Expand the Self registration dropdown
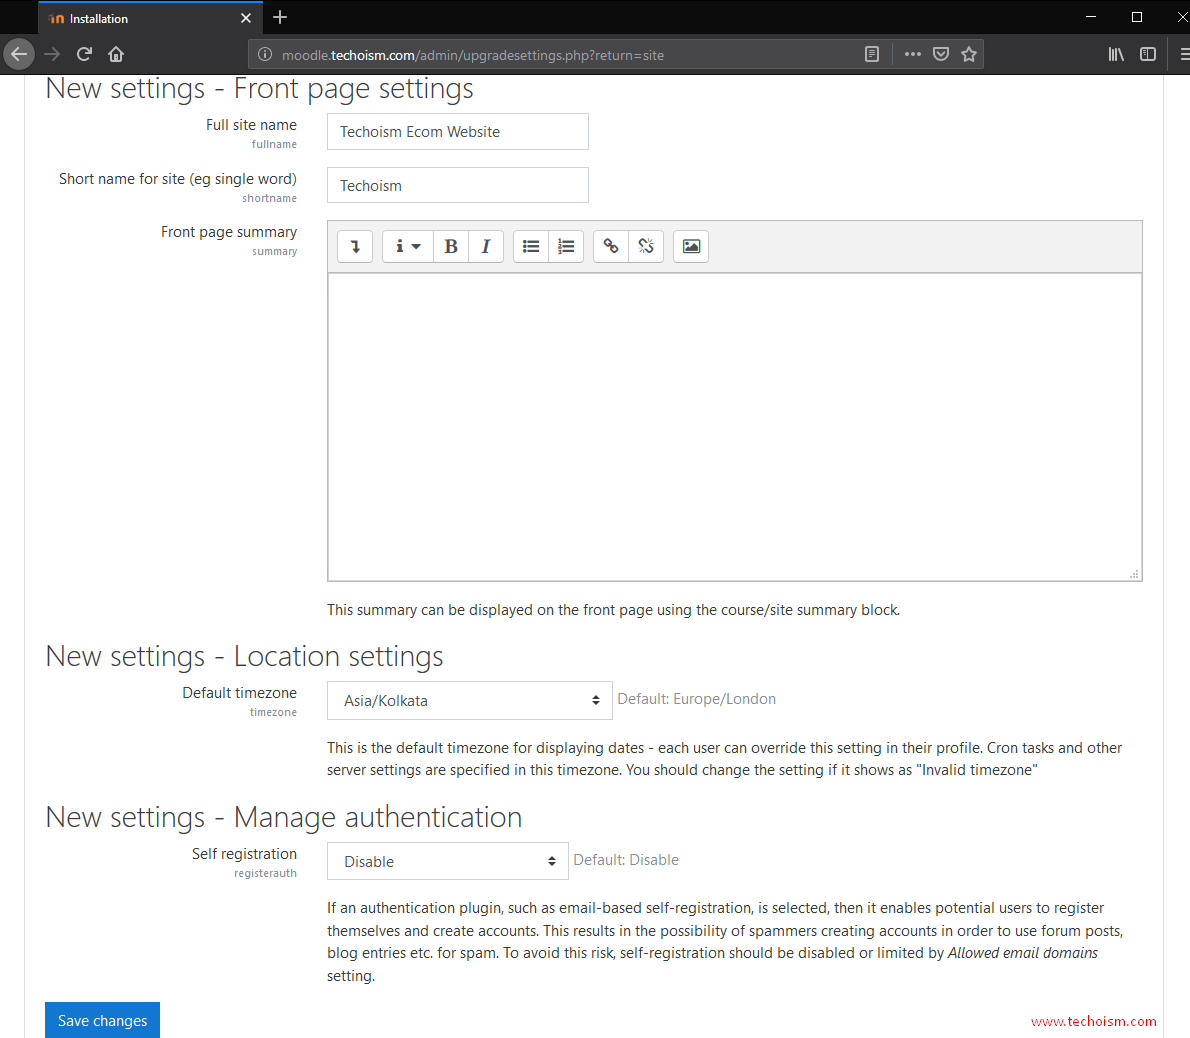1190x1038 pixels. click(447, 861)
